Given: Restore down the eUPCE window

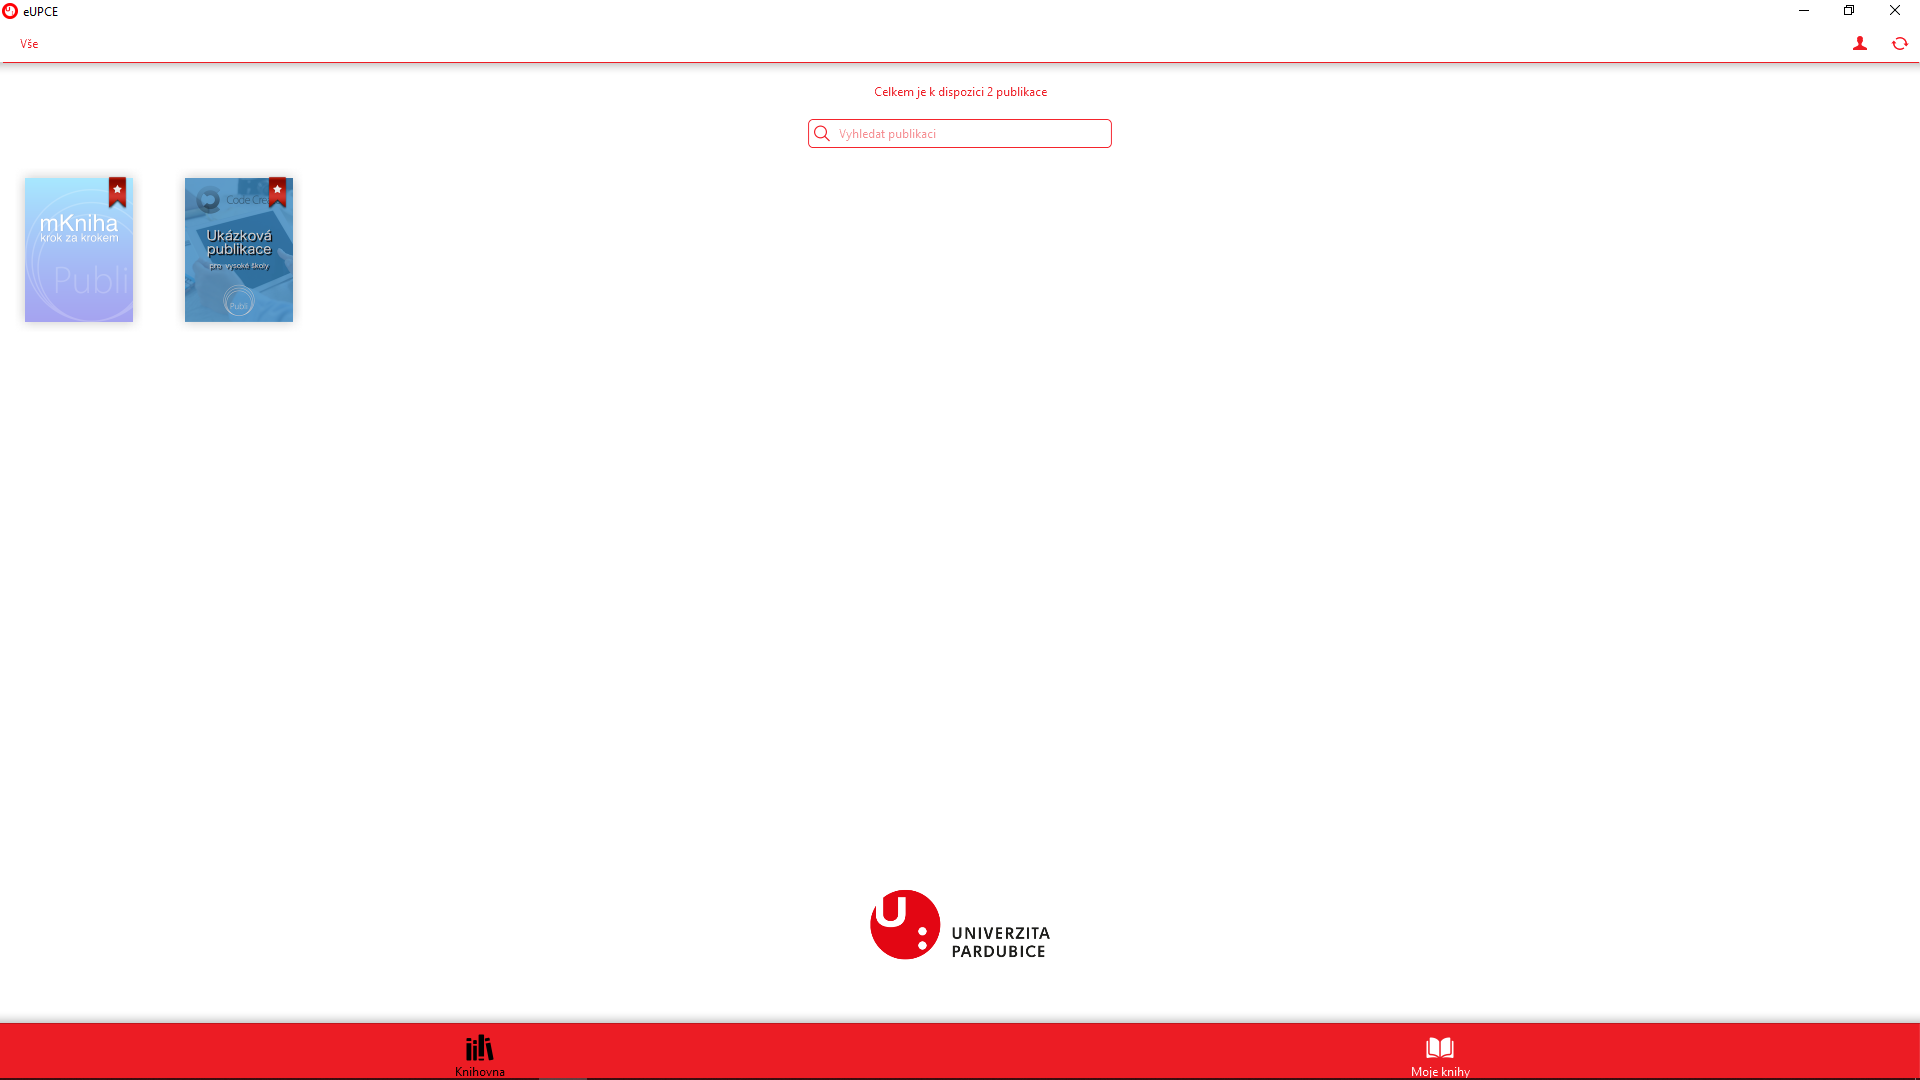Looking at the screenshot, I should click(1848, 11).
